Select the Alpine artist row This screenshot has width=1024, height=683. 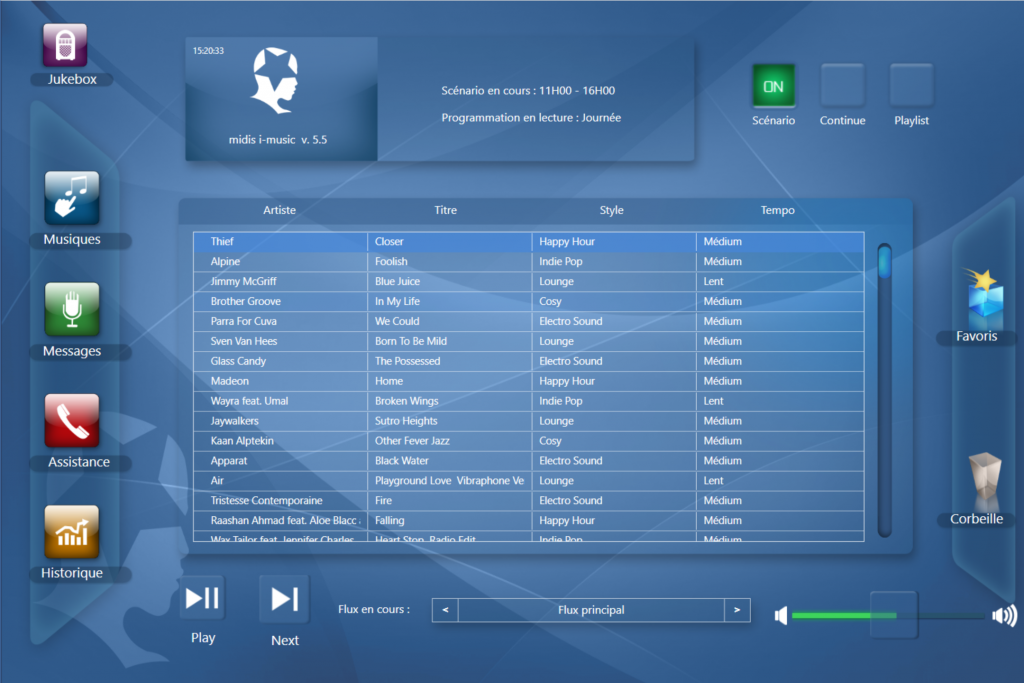[x=528, y=261]
